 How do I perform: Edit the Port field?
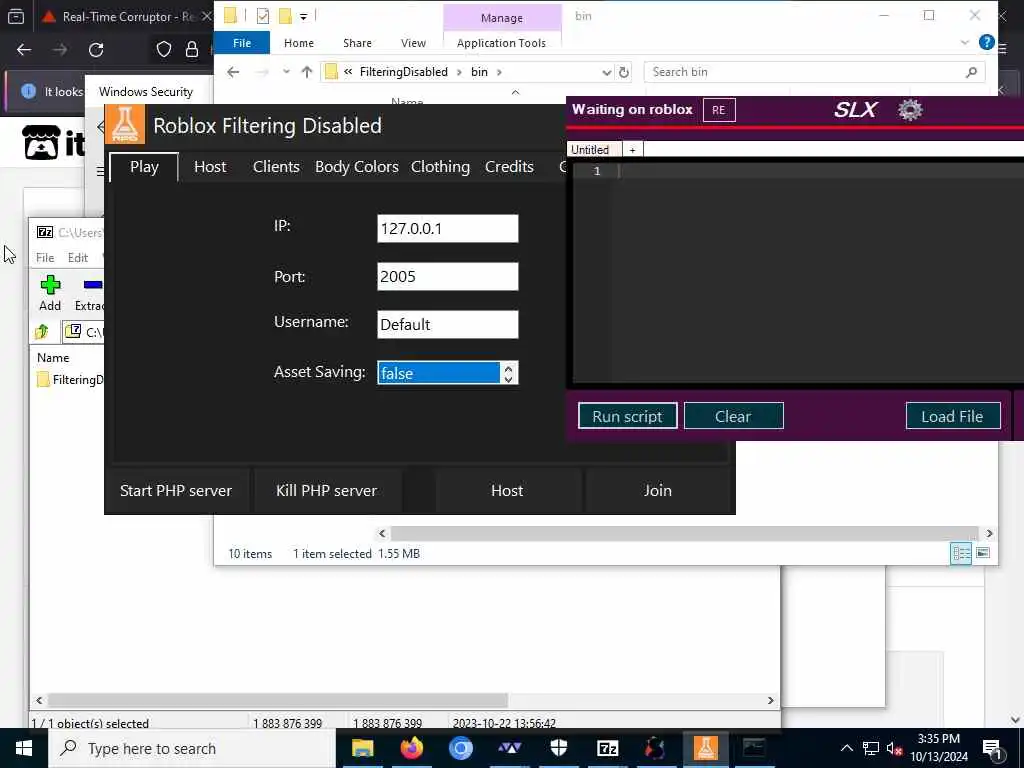(x=448, y=276)
